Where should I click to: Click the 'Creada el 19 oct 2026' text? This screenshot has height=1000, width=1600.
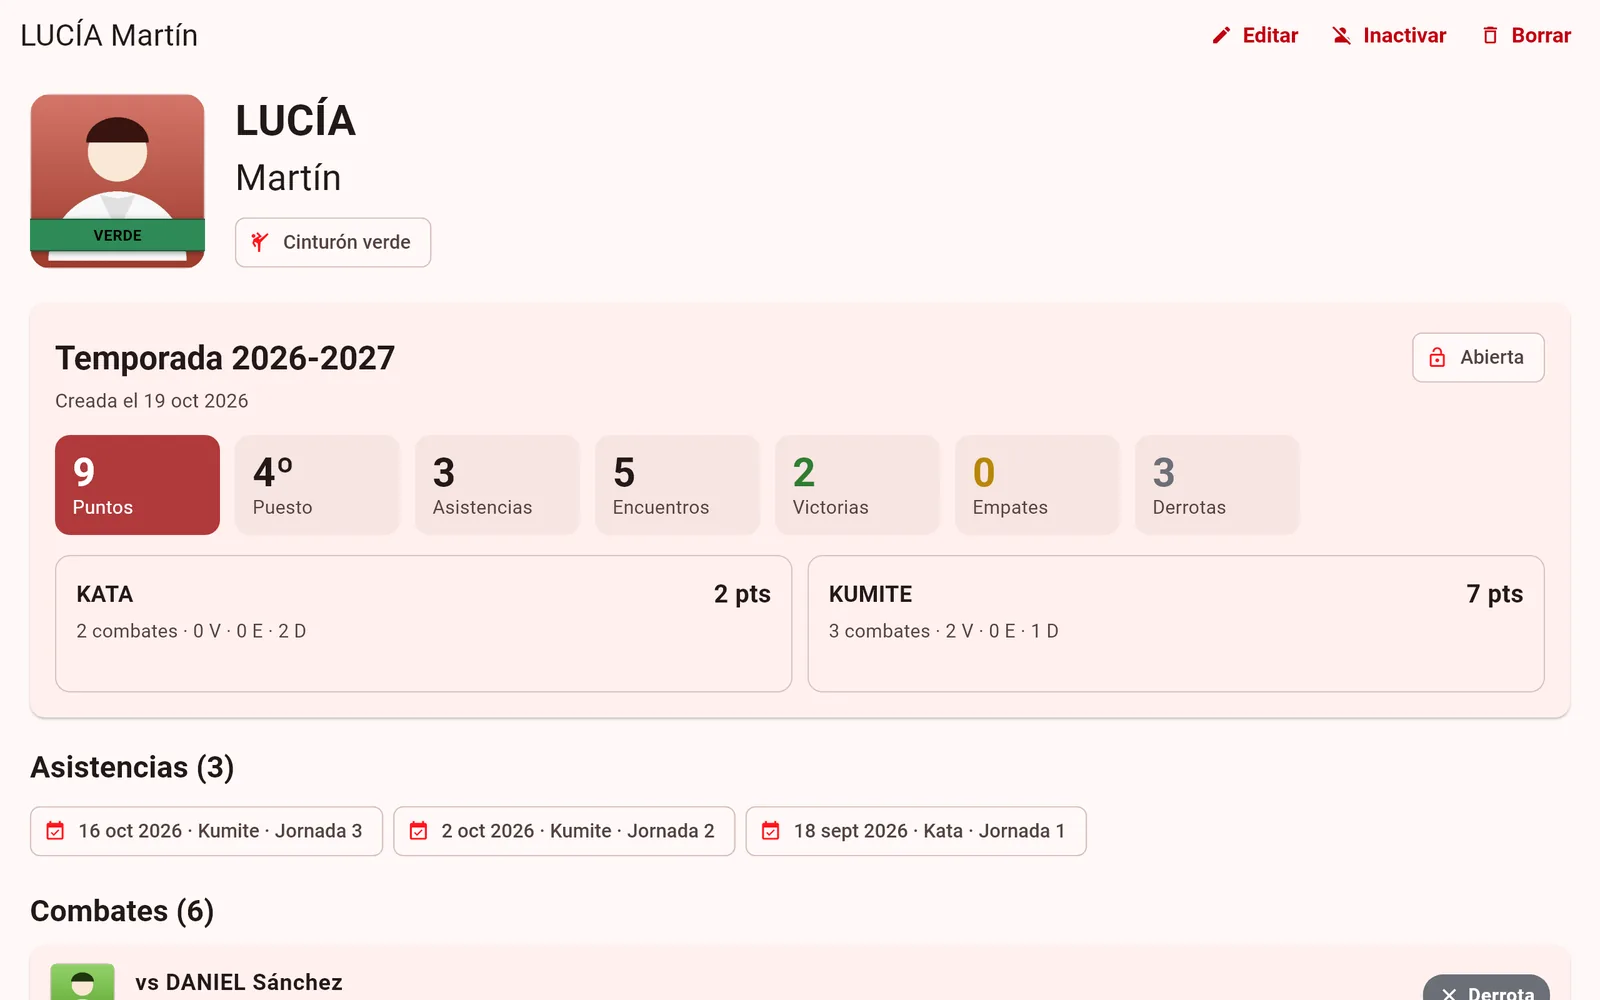pyautogui.click(x=152, y=401)
